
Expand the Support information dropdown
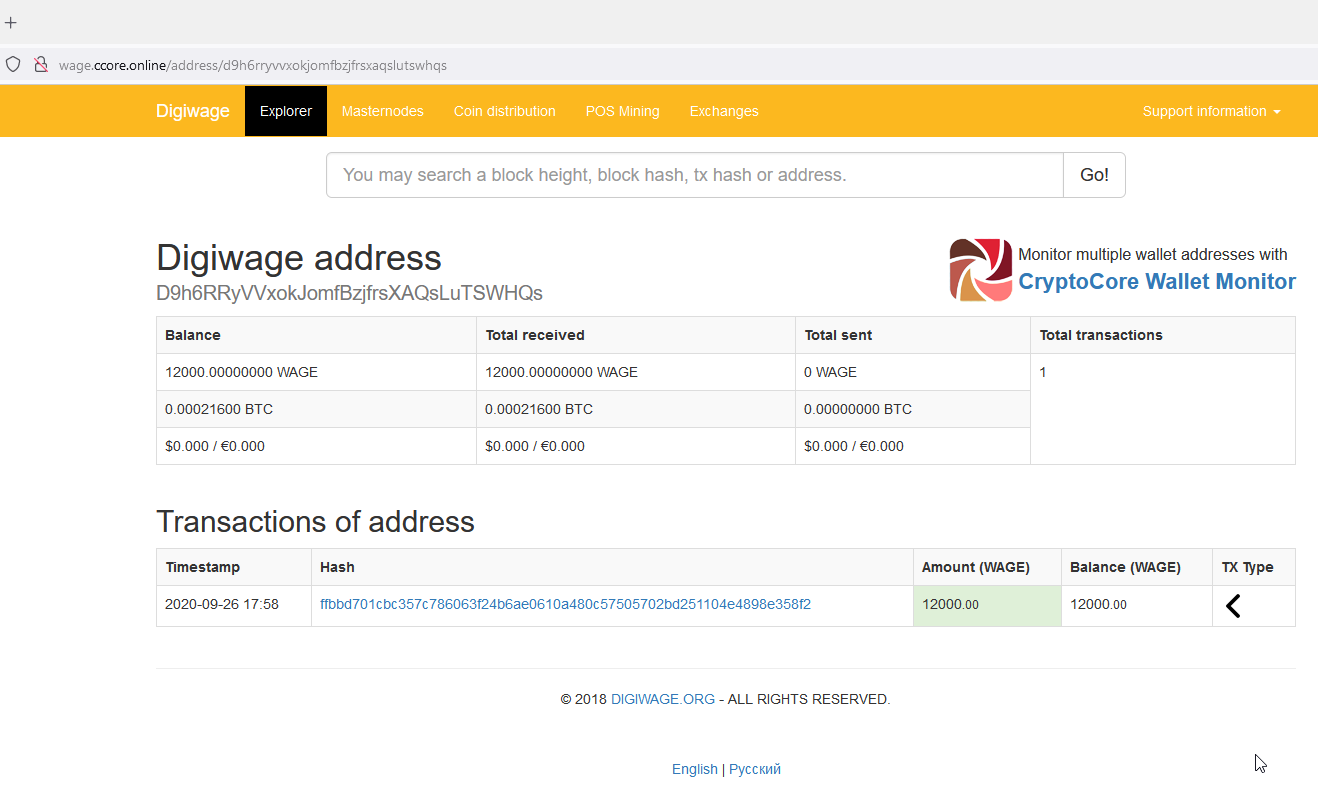coord(1211,111)
